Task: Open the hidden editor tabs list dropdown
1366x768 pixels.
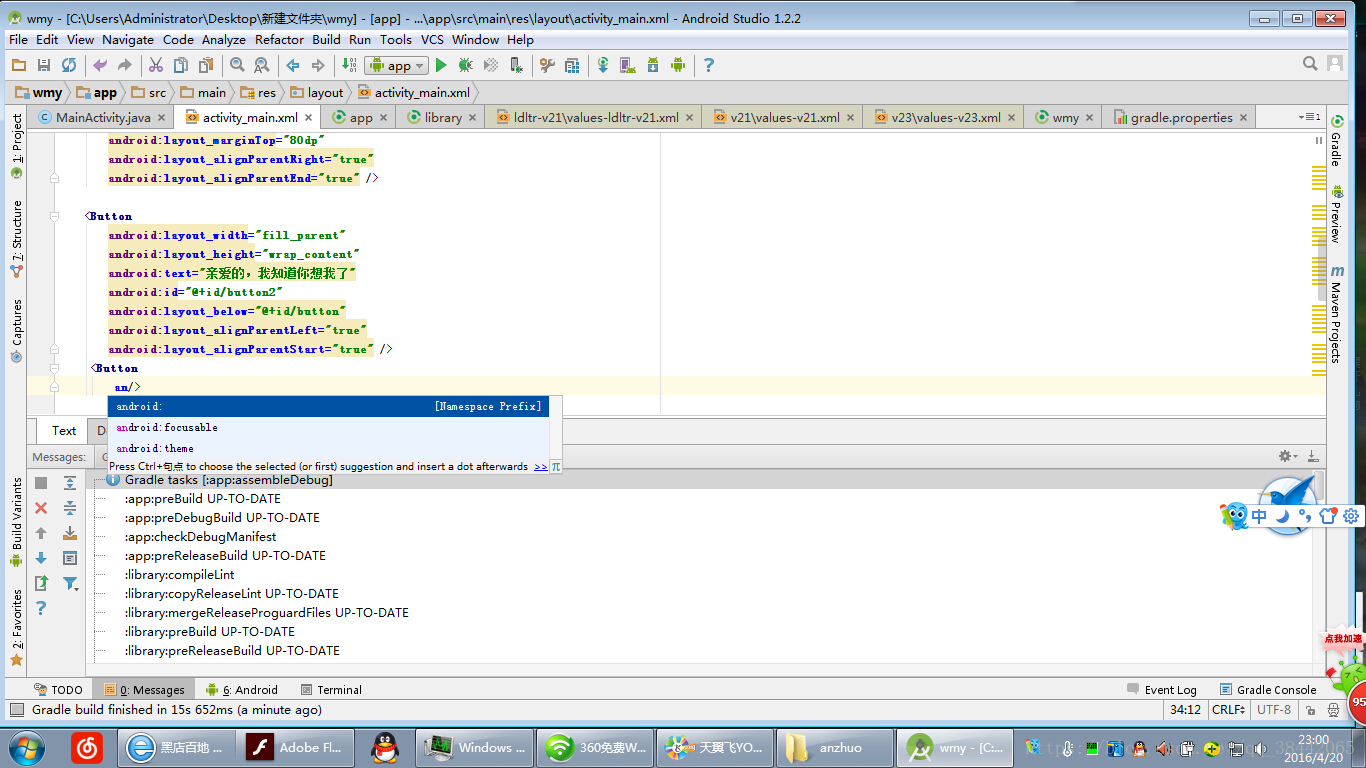Action: 1310,118
